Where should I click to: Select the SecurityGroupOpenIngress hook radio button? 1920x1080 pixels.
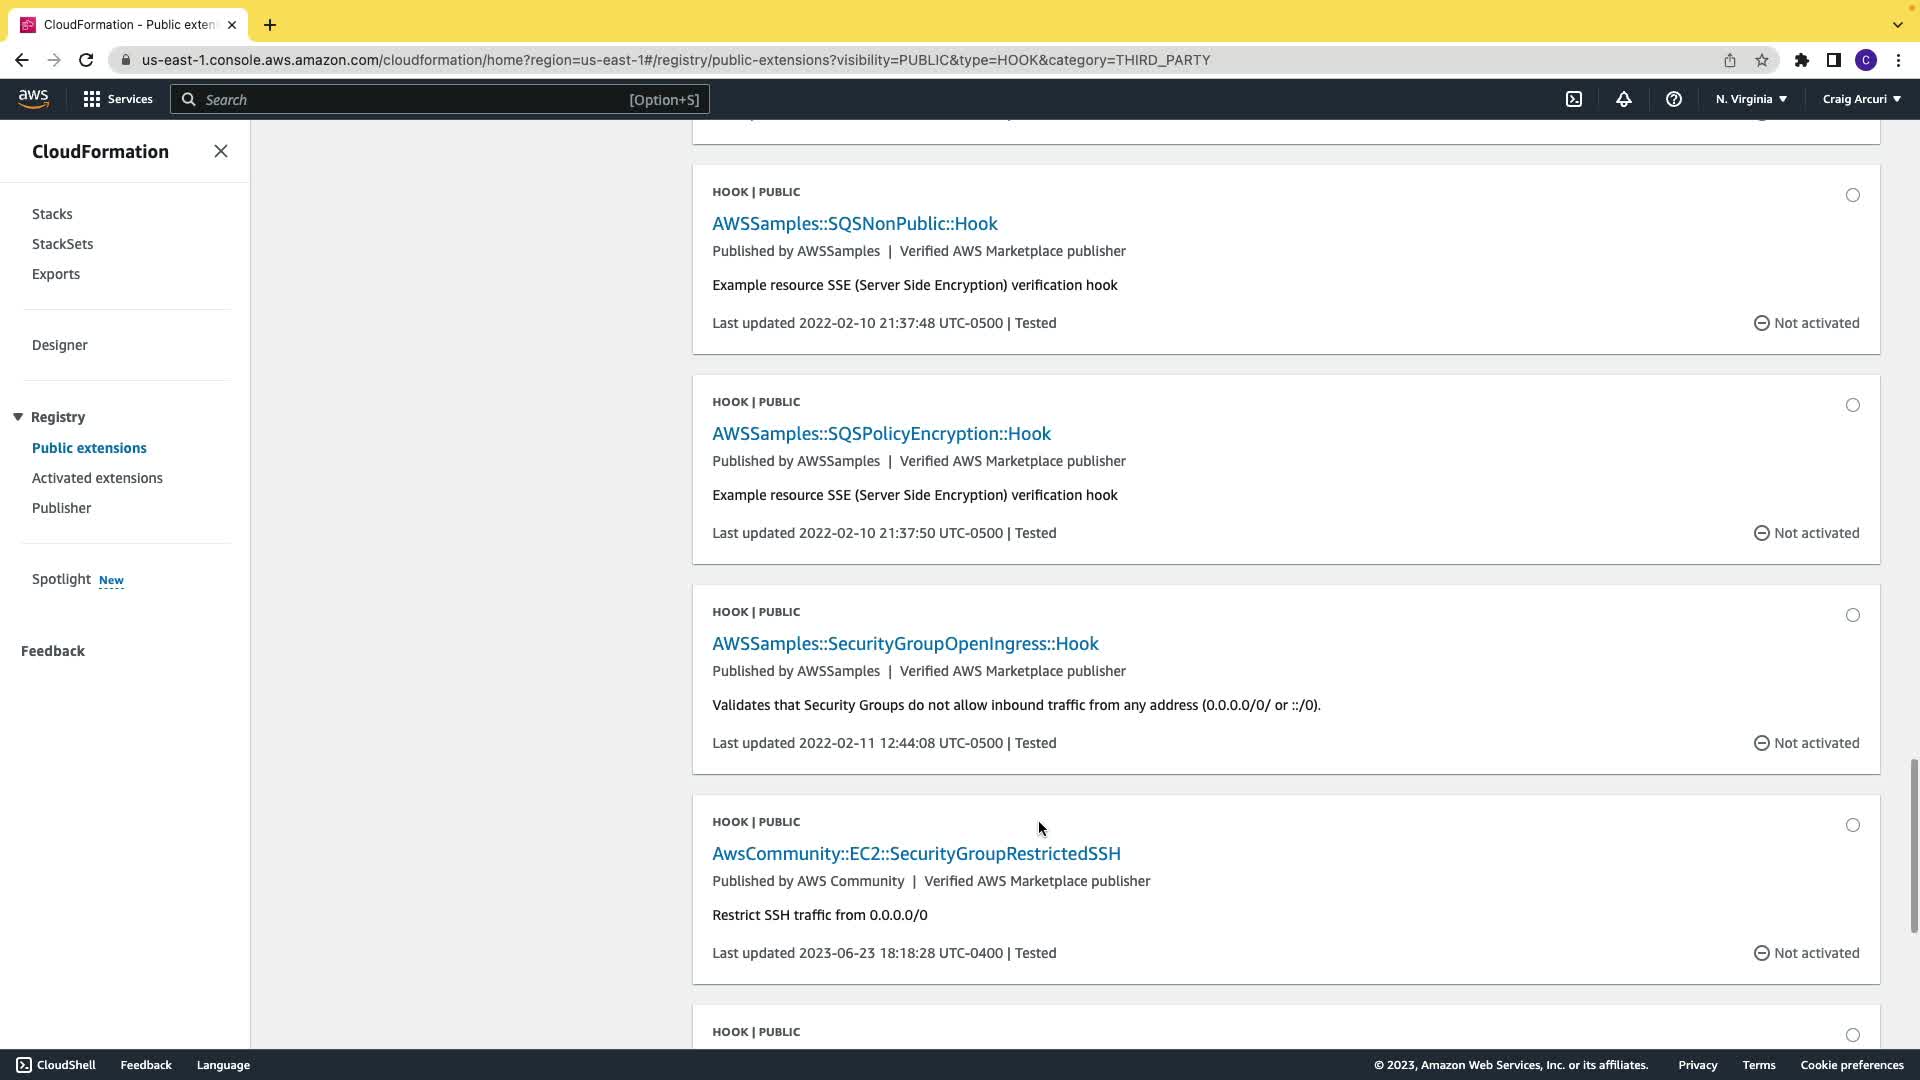point(1853,615)
